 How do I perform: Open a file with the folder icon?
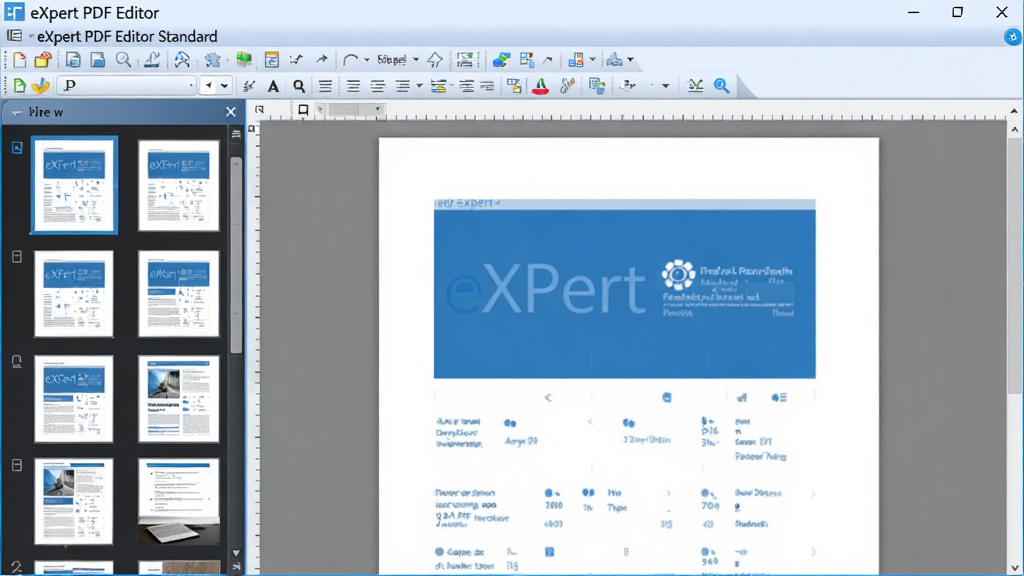click(43, 60)
